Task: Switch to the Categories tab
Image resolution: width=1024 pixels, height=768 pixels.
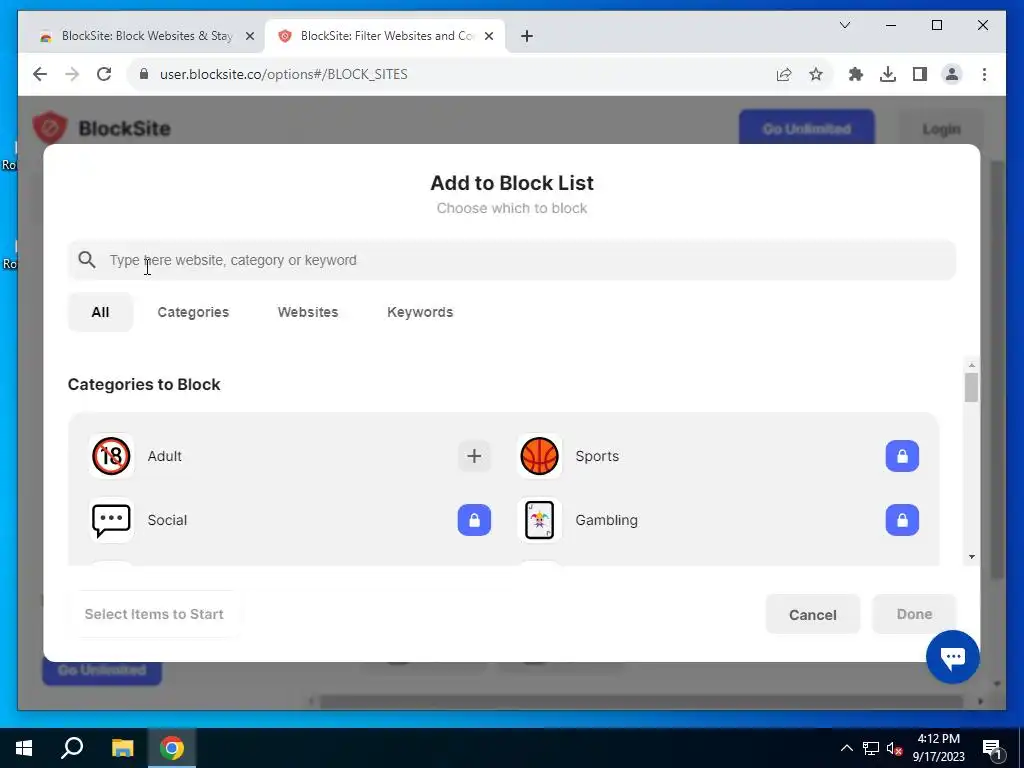Action: (x=193, y=312)
